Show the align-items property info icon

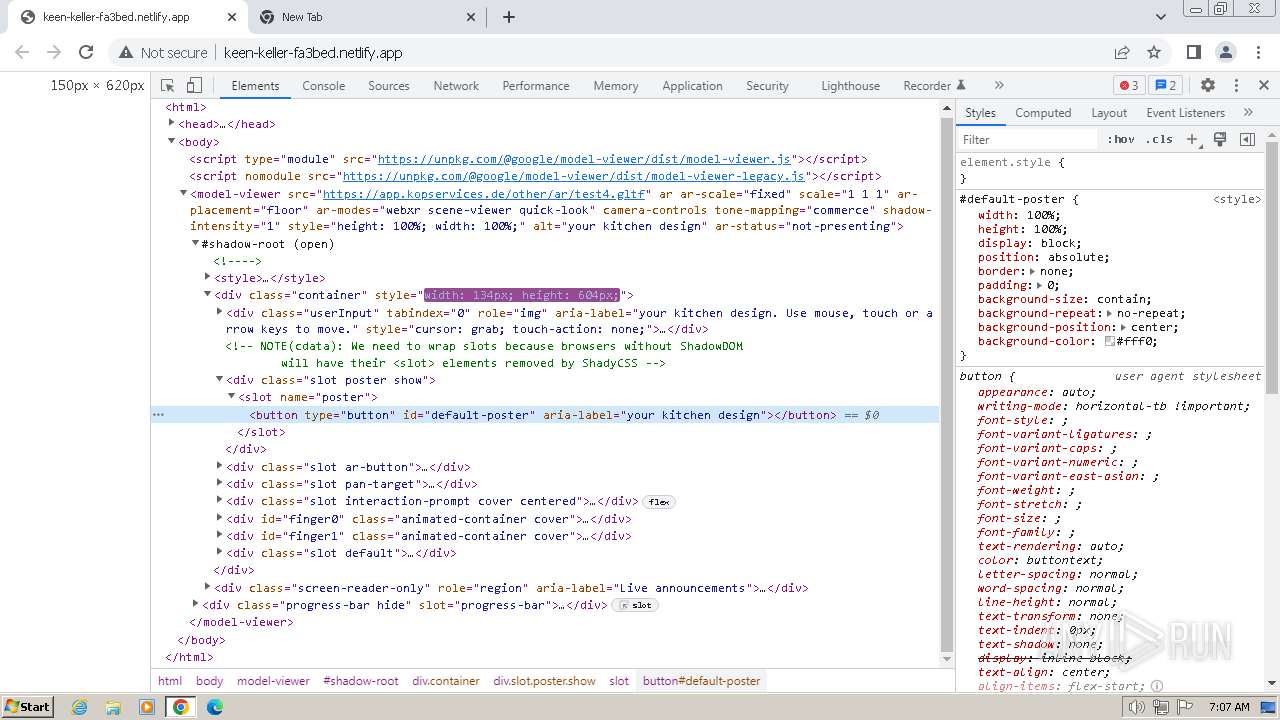click(1157, 686)
